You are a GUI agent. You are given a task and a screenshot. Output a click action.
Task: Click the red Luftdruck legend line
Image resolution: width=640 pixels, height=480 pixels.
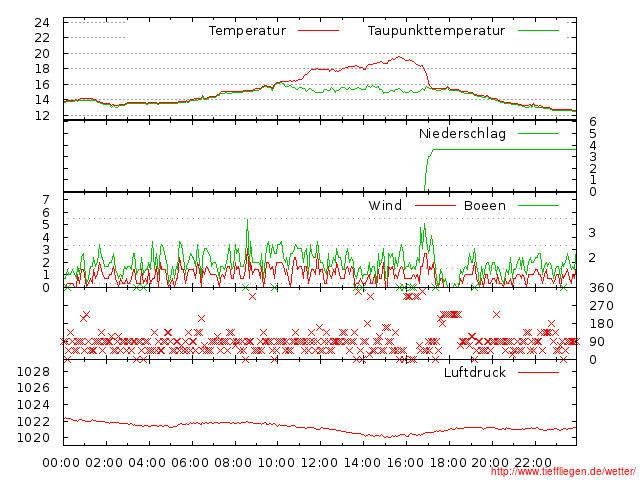[538, 372]
